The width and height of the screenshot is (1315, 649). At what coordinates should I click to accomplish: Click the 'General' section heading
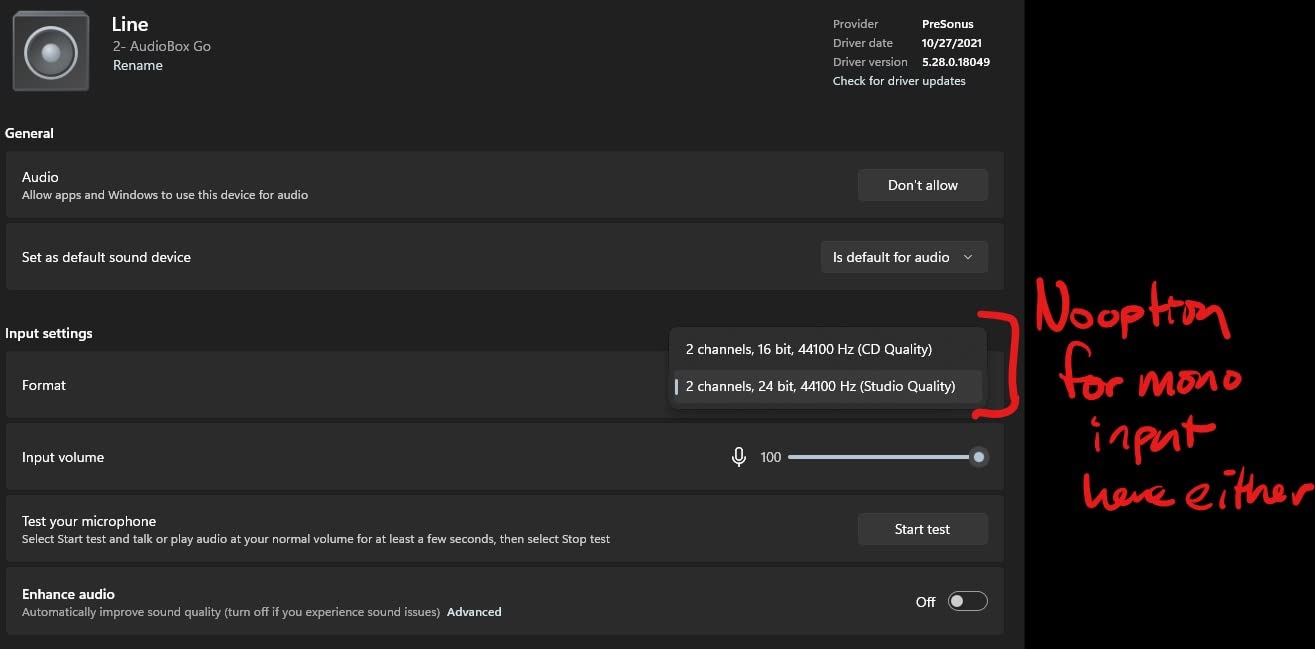(30, 133)
